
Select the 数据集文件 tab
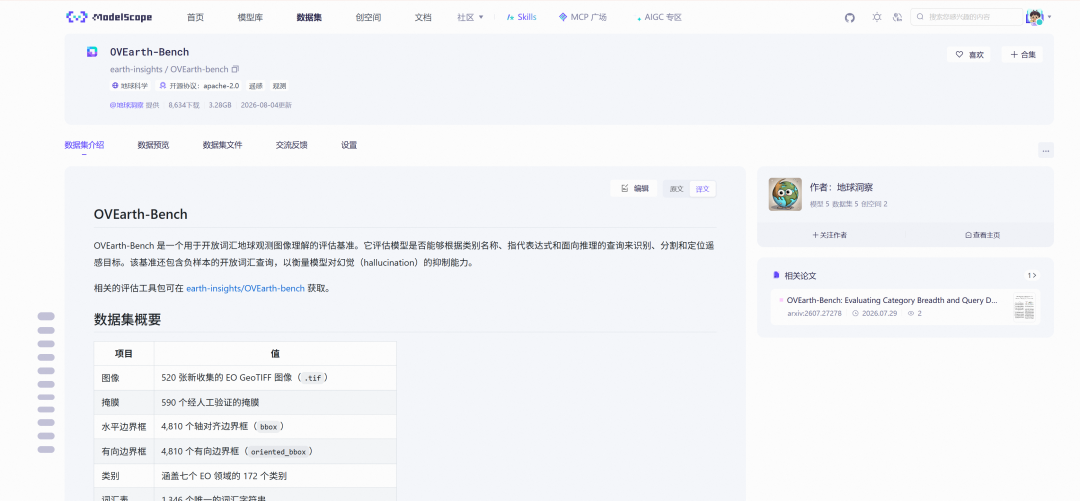[x=222, y=145]
